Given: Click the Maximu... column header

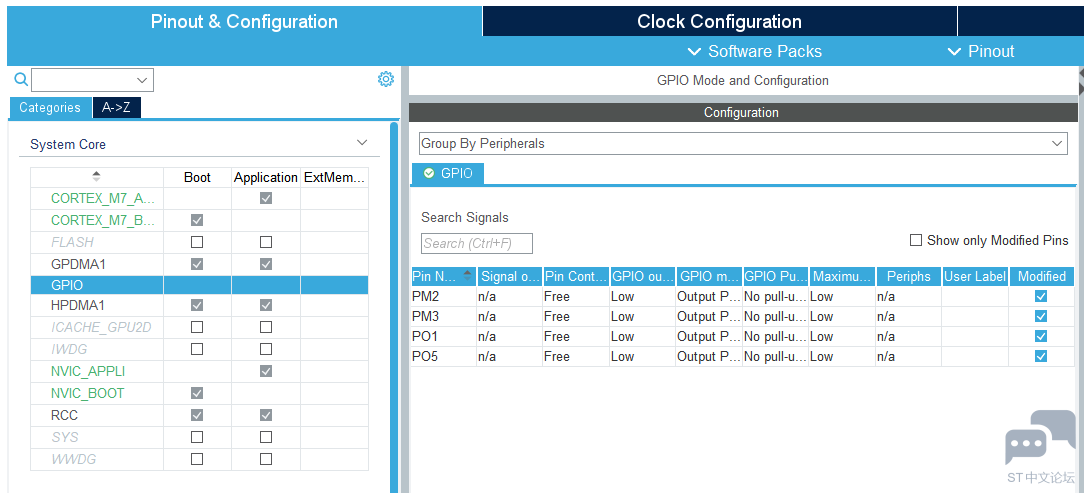Looking at the screenshot, I should (x=842, y=277).
